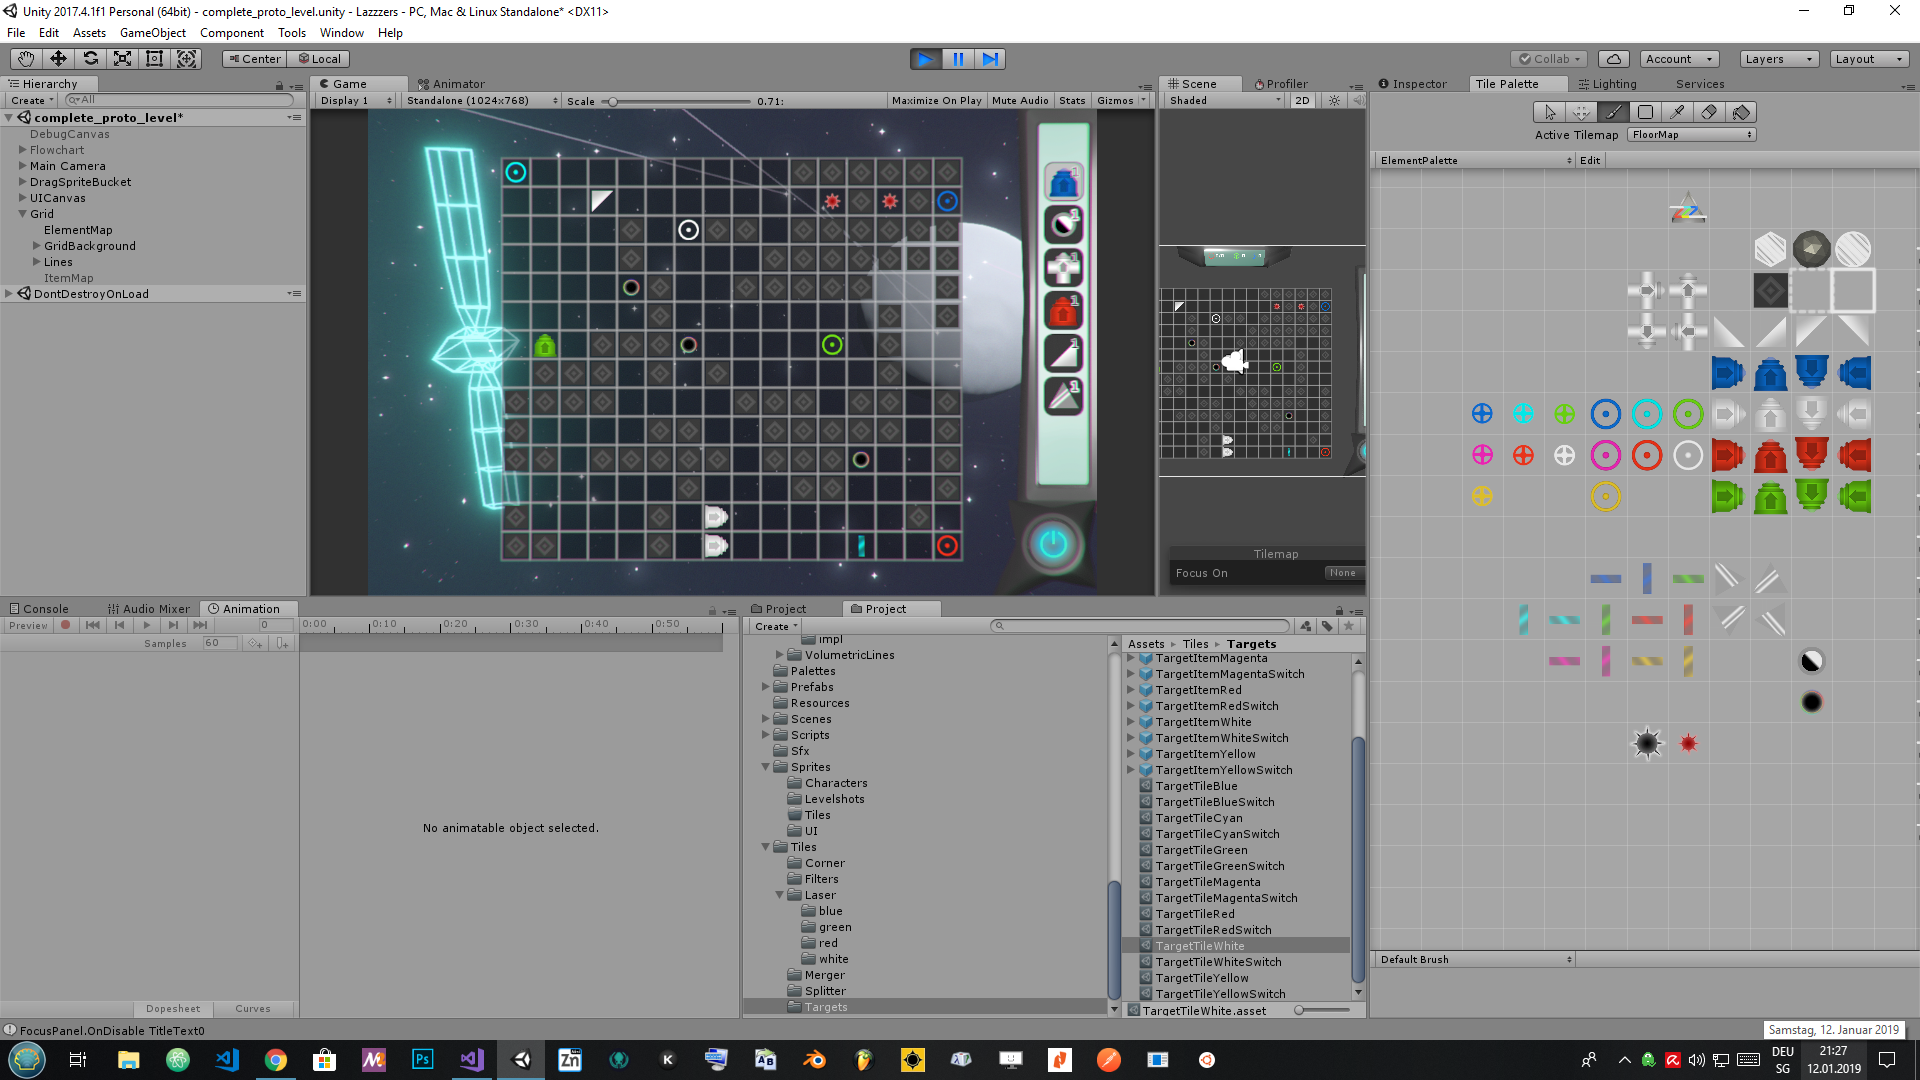Choose the tile palette Flood Fill bucket
Screen dimensions: 1920x1080
click(x=1741, y=112)
